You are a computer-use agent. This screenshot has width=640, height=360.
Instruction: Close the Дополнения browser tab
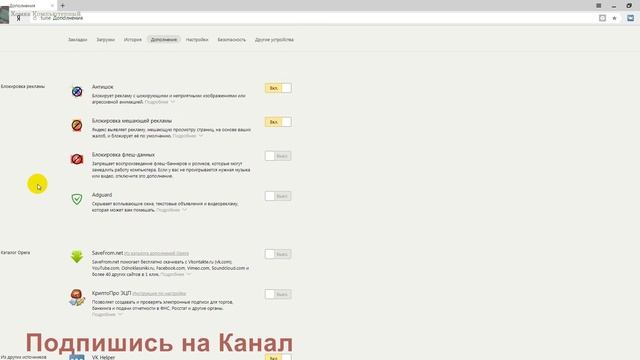(52, 6)
